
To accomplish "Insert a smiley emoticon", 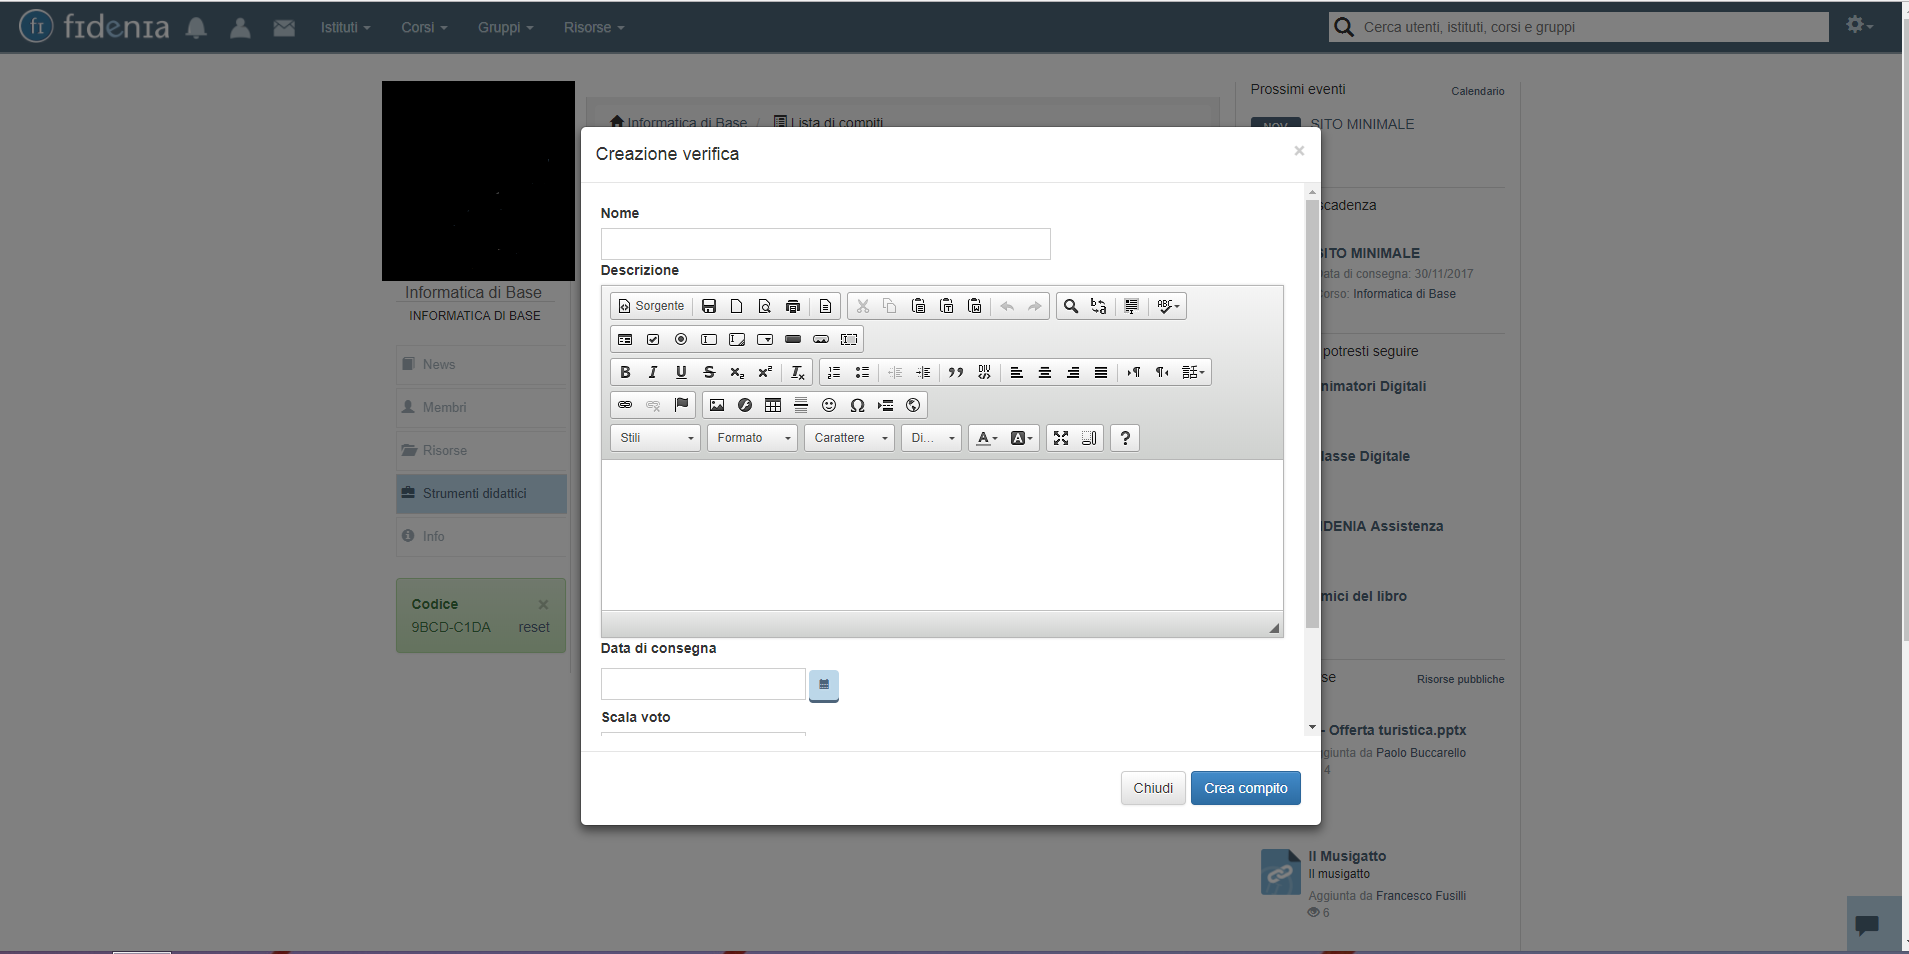I will click(x=829, y=405).
